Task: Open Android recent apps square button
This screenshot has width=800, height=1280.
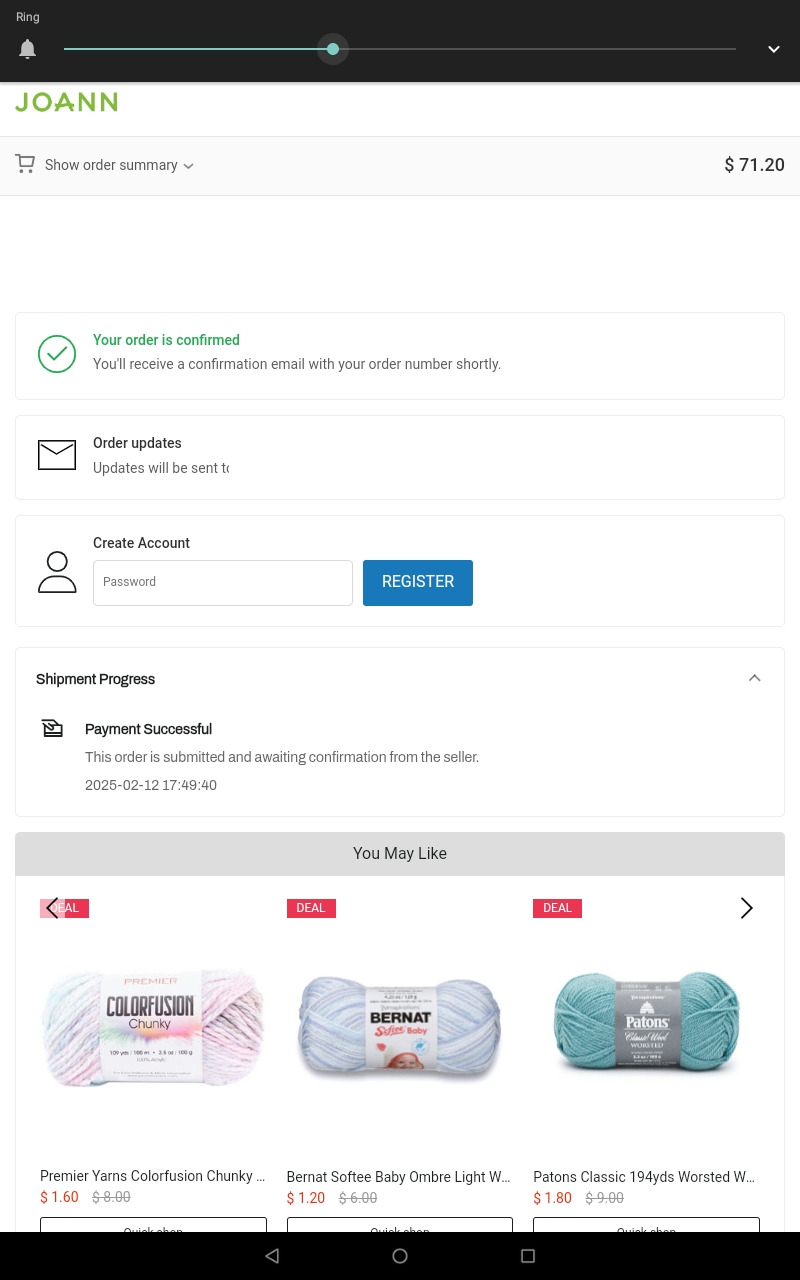Action: tap(528, 1256)
